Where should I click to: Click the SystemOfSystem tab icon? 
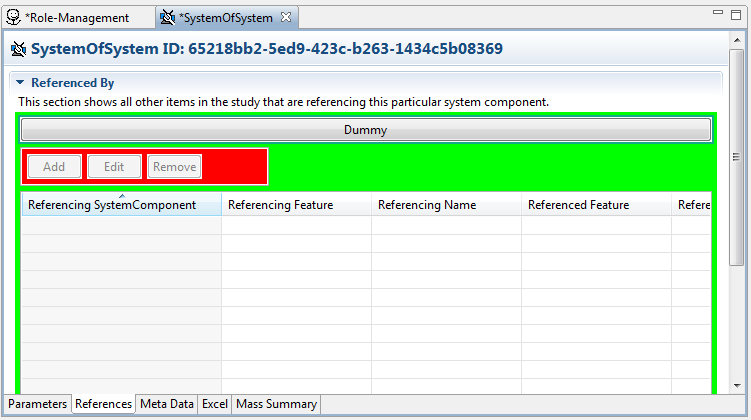coord(167,17)
